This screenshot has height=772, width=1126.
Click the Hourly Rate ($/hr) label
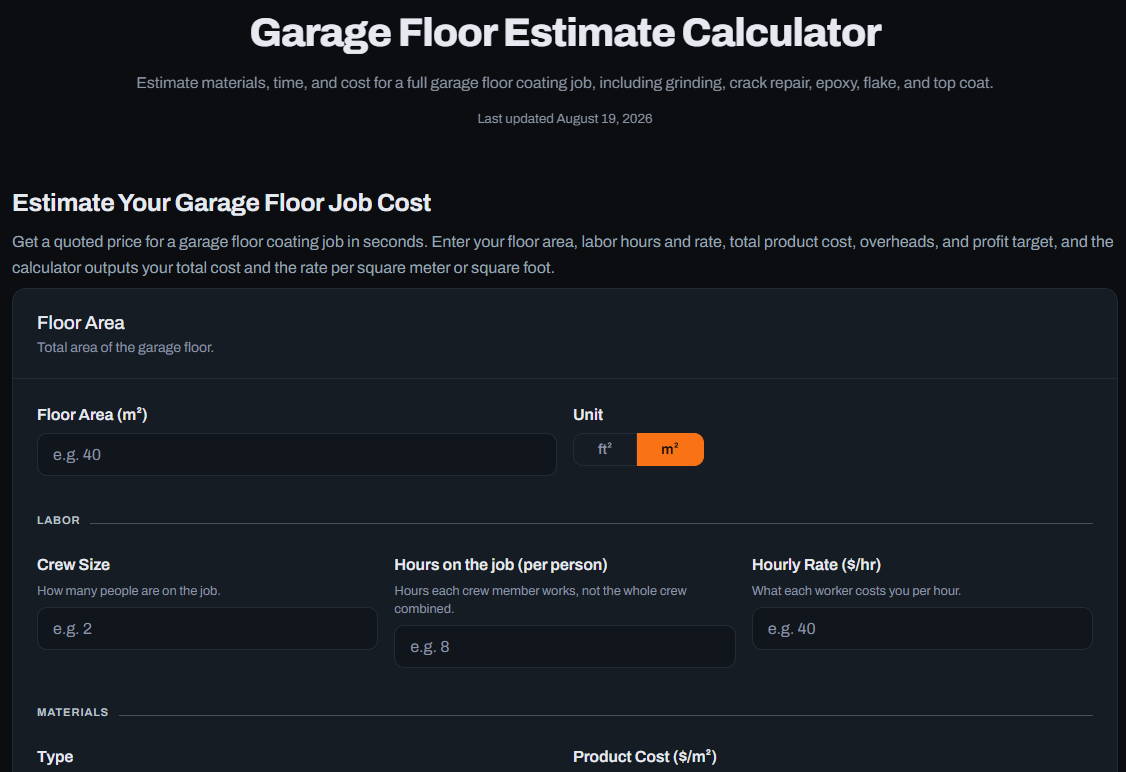[x=816, y=564]
